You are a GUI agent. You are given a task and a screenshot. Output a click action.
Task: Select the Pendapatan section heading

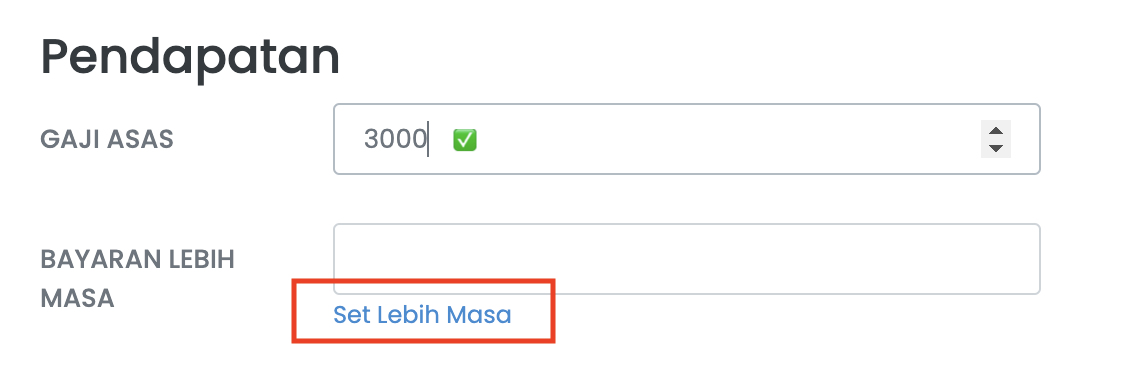pos(190,58)
